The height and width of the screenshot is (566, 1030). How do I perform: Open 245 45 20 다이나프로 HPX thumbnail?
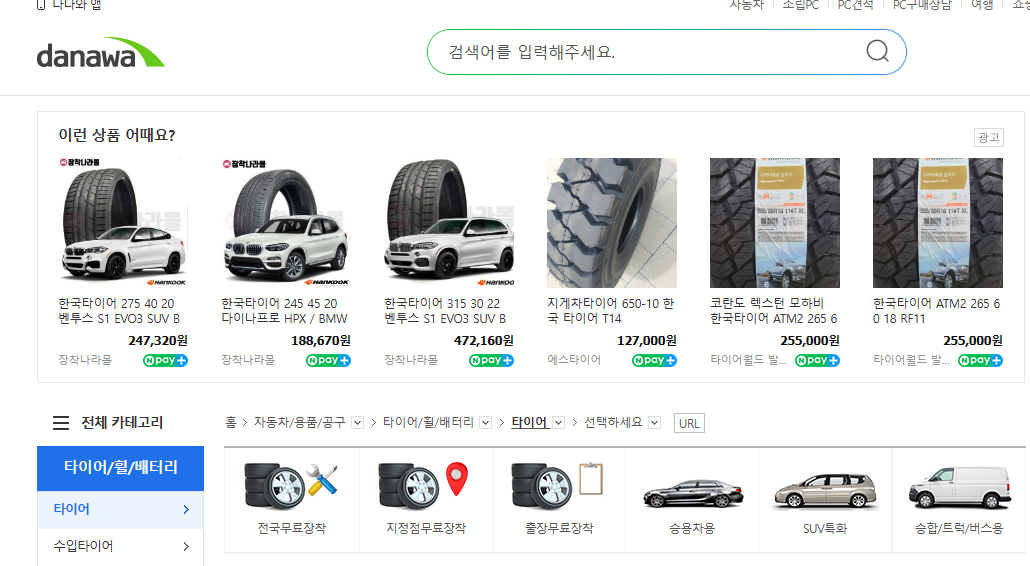click(286, 223)
